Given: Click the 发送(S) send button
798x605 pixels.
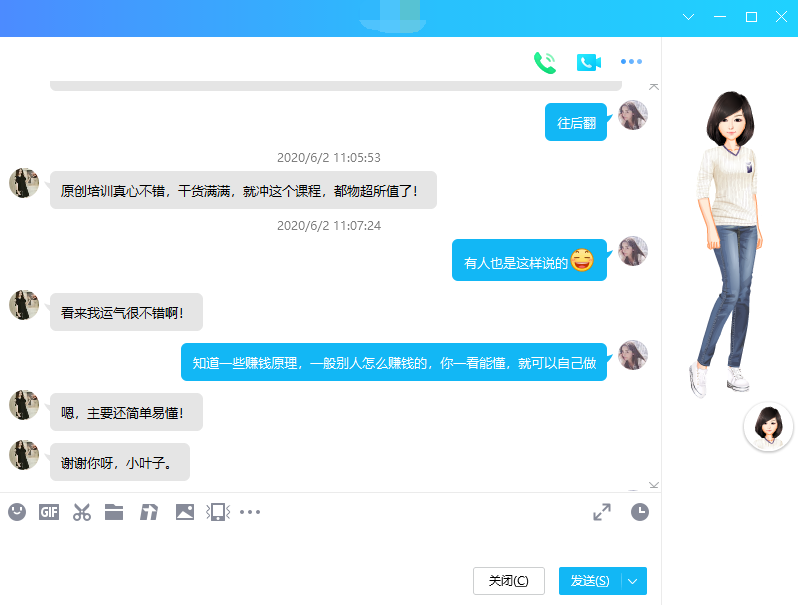Looking at the screenshot, I should [x=590, y=581].
